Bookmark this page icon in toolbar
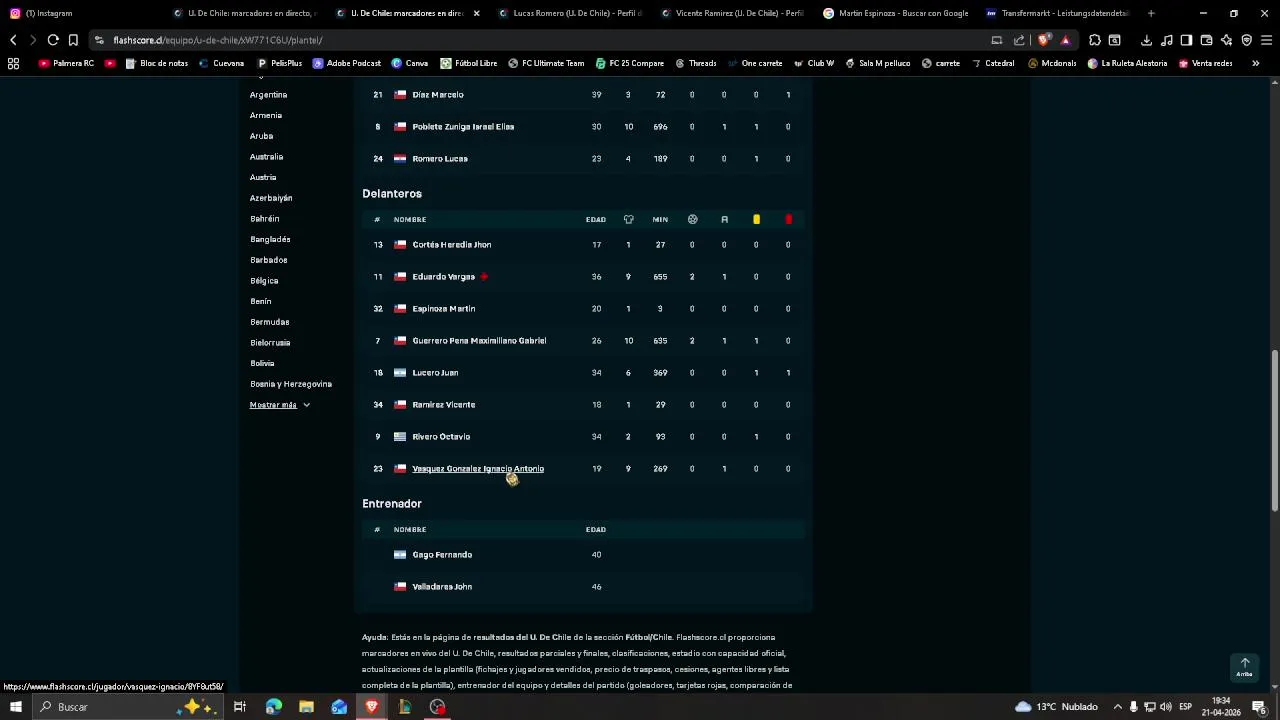The height and width of the screenshot is (720, 1280). [x=73, y=40]
